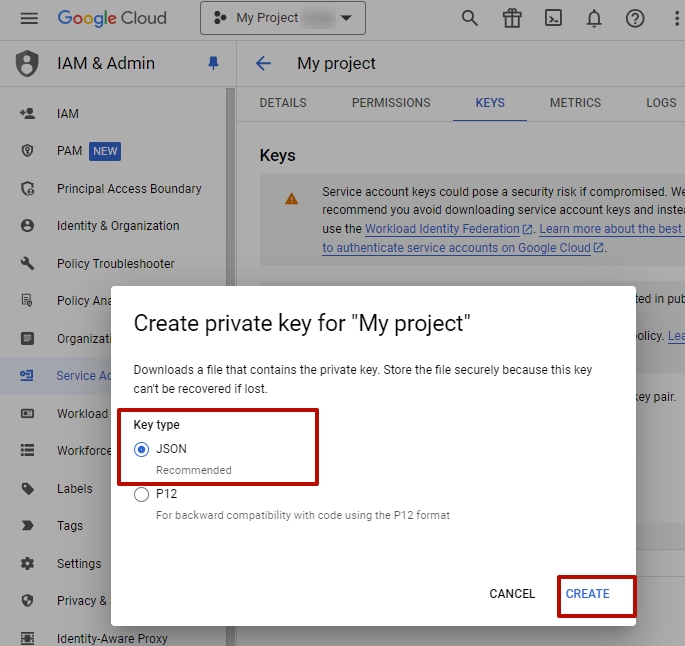Click the Policy Troubleshooter wrench icon
This screenshot has height=646, width=685.
27,264
